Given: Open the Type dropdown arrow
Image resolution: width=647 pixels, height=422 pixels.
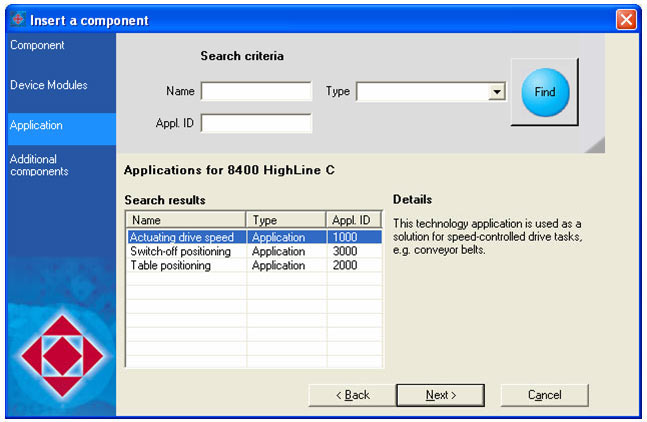Looking at the screenshot, I should (495, 92).
